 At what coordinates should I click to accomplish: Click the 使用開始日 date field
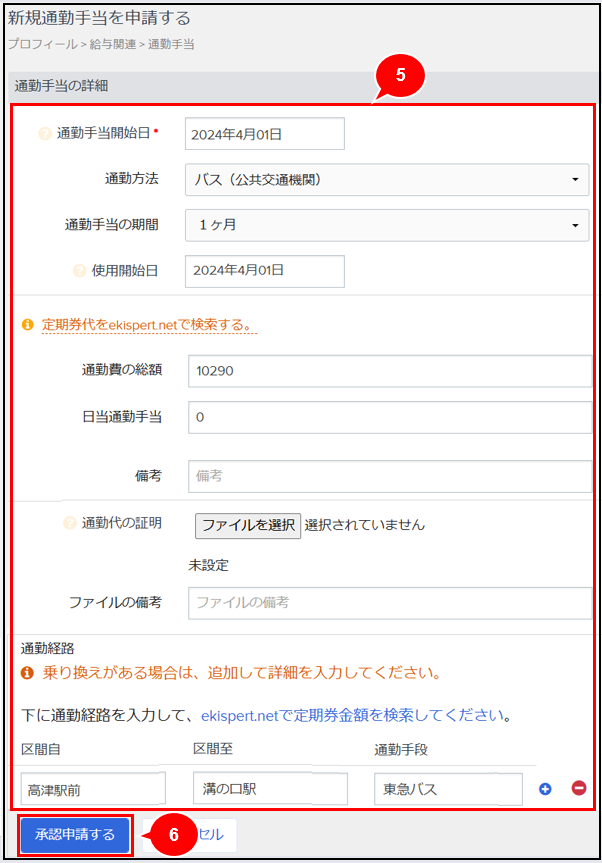click(x=264, y=270)
